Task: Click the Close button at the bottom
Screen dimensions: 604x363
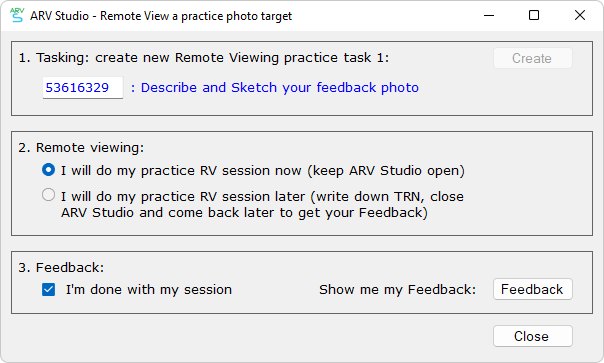Action: (x=533, y=336)
